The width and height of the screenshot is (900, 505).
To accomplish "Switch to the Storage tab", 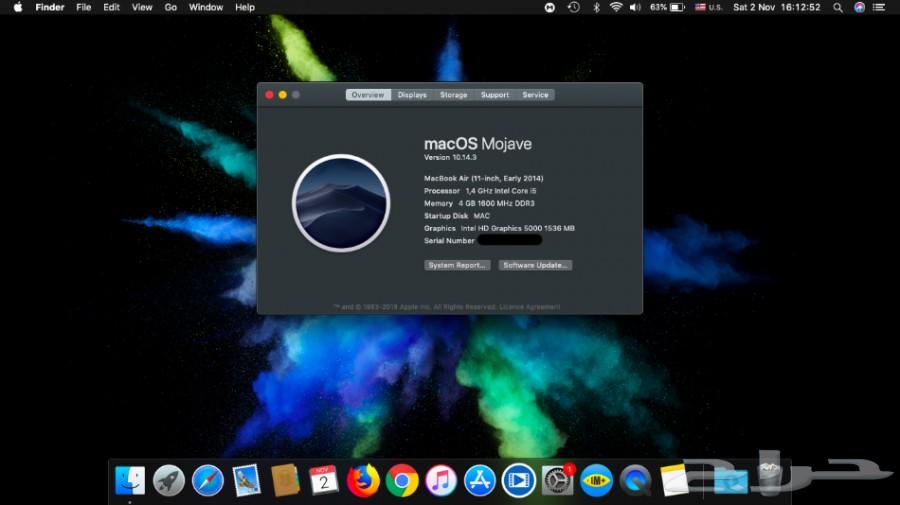I will 453,95.
